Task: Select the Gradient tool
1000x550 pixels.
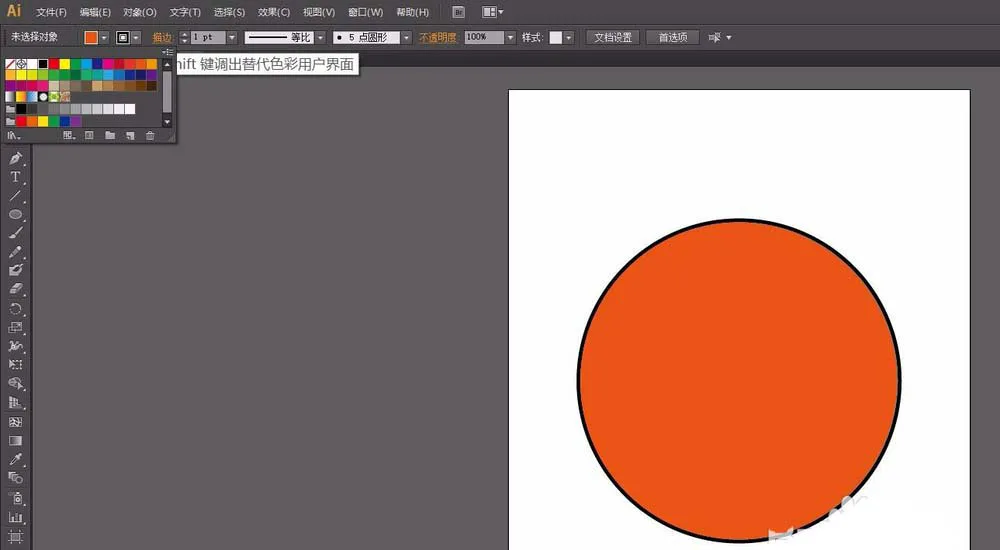Action: [15, 440]
